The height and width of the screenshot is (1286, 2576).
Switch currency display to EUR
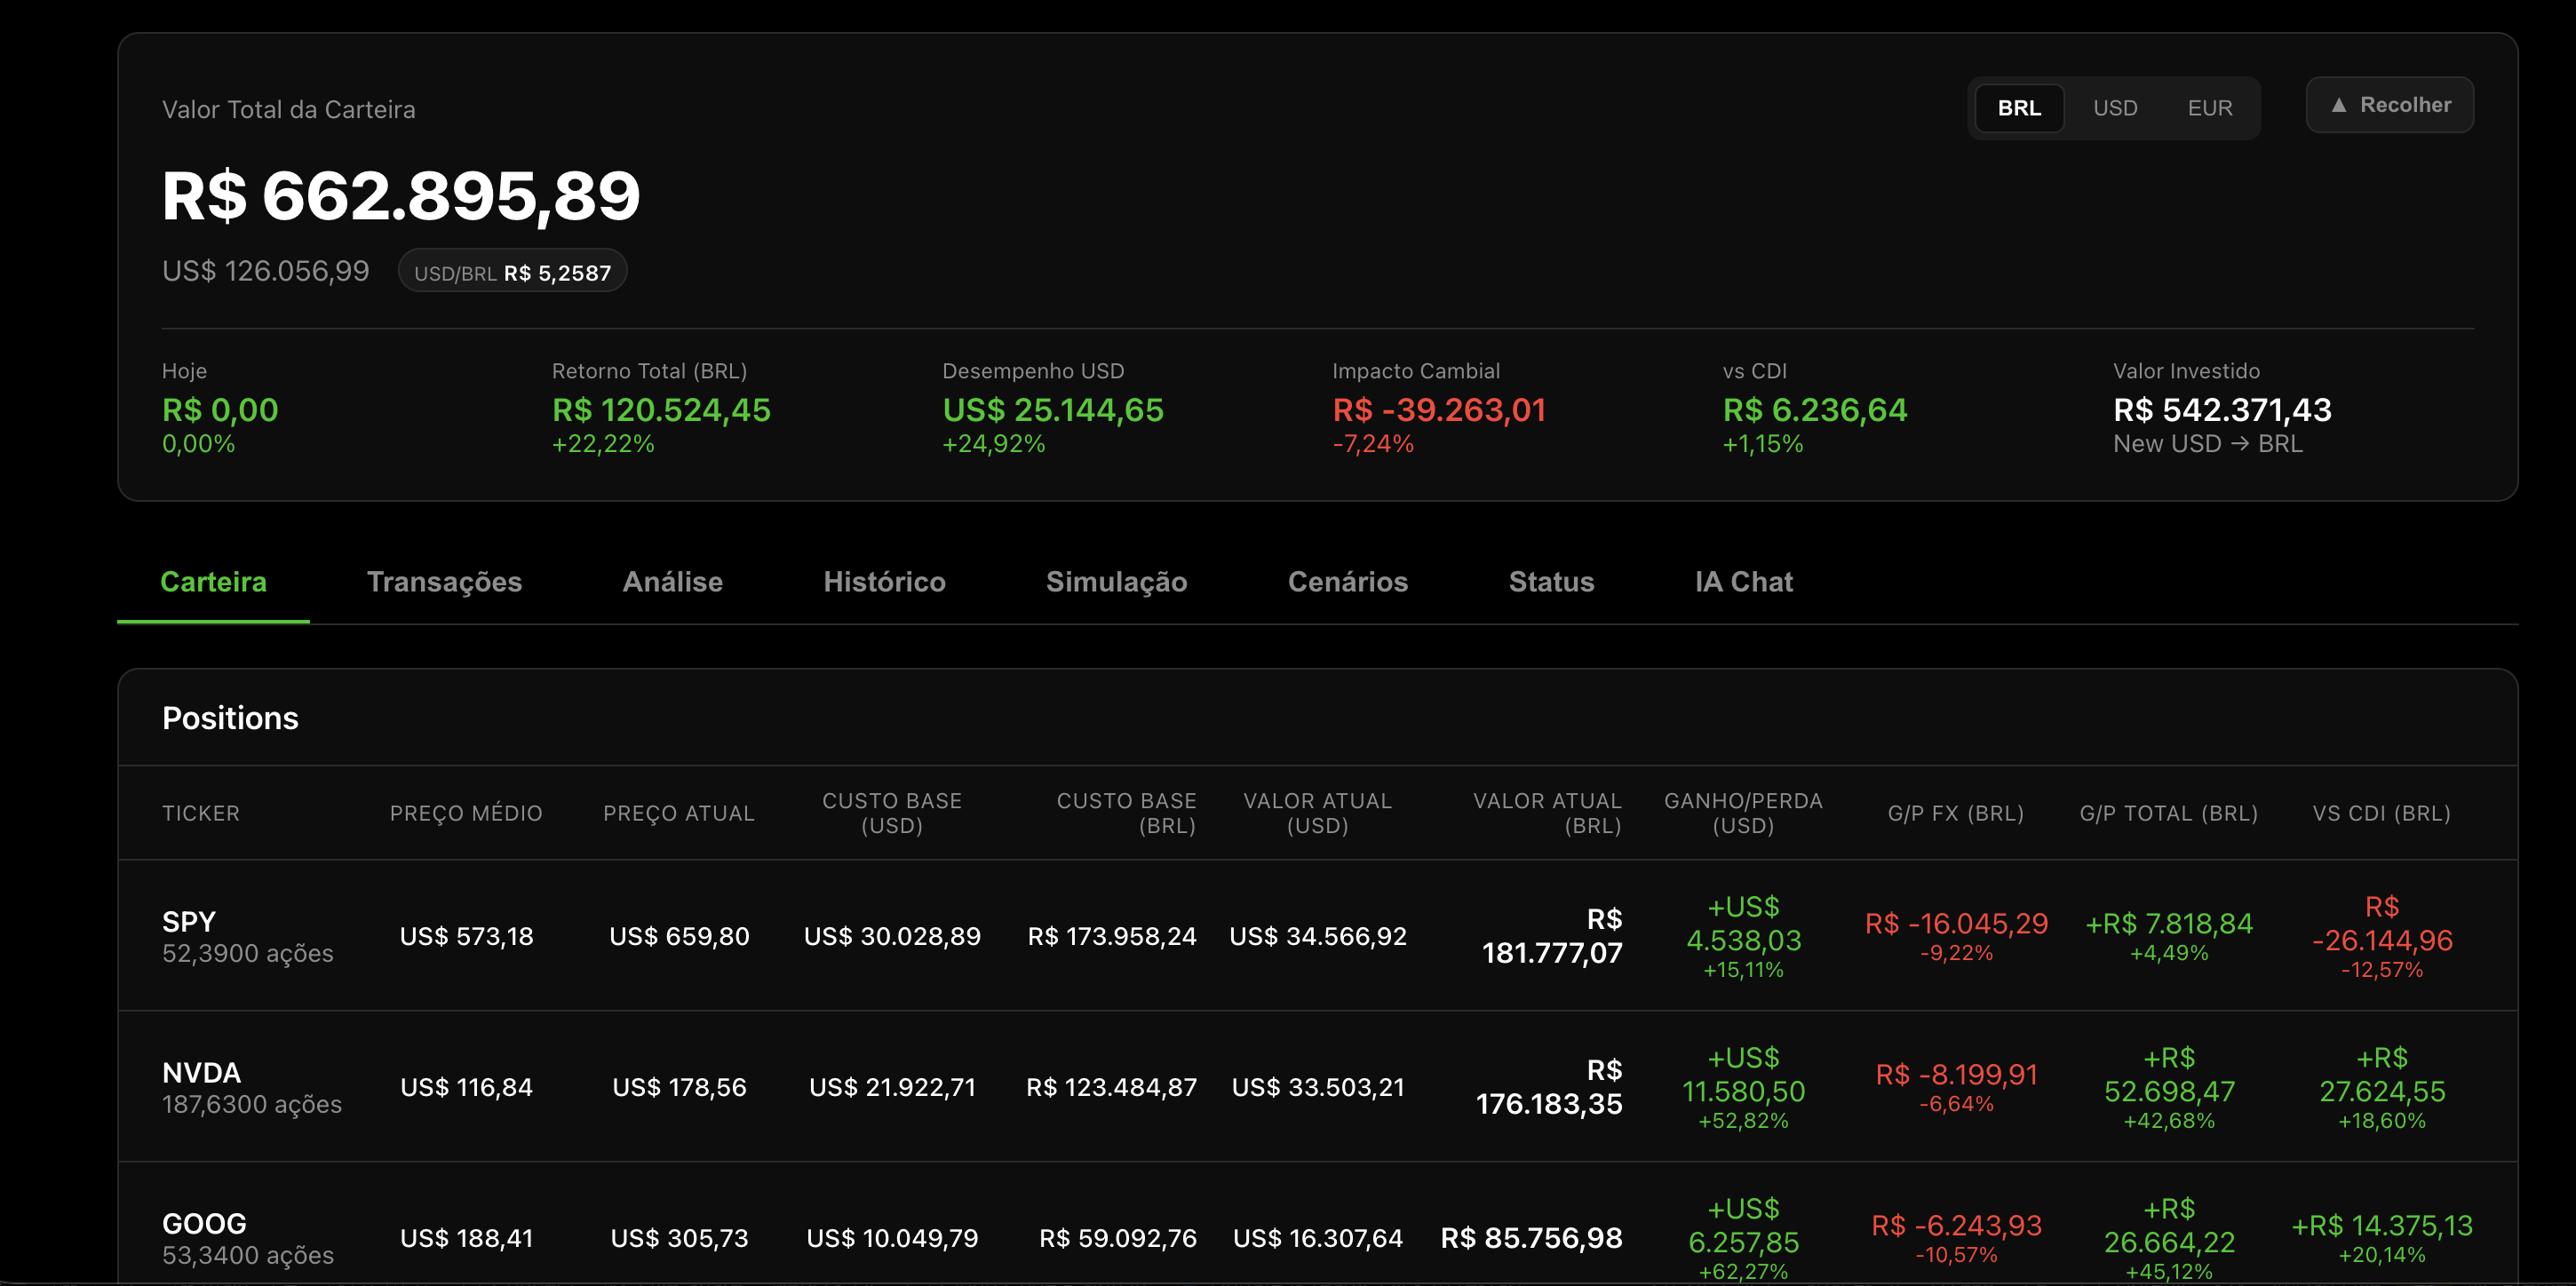tap(2209, 108)
